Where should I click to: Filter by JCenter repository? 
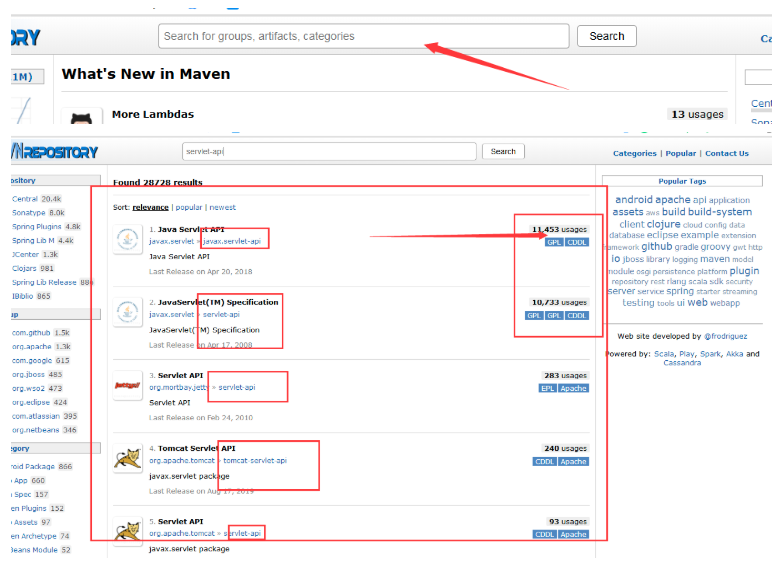[x=25, y=254]
